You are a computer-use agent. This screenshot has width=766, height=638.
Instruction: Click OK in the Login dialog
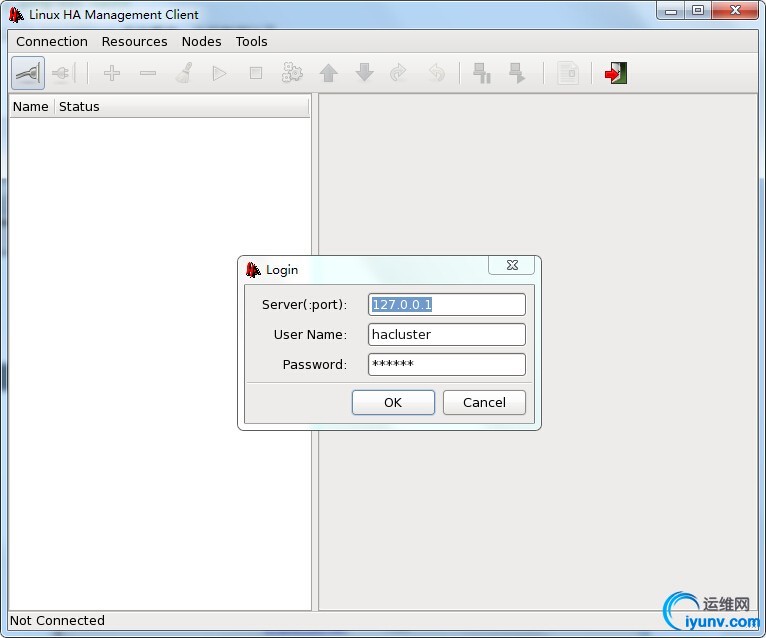pos(393,403)
